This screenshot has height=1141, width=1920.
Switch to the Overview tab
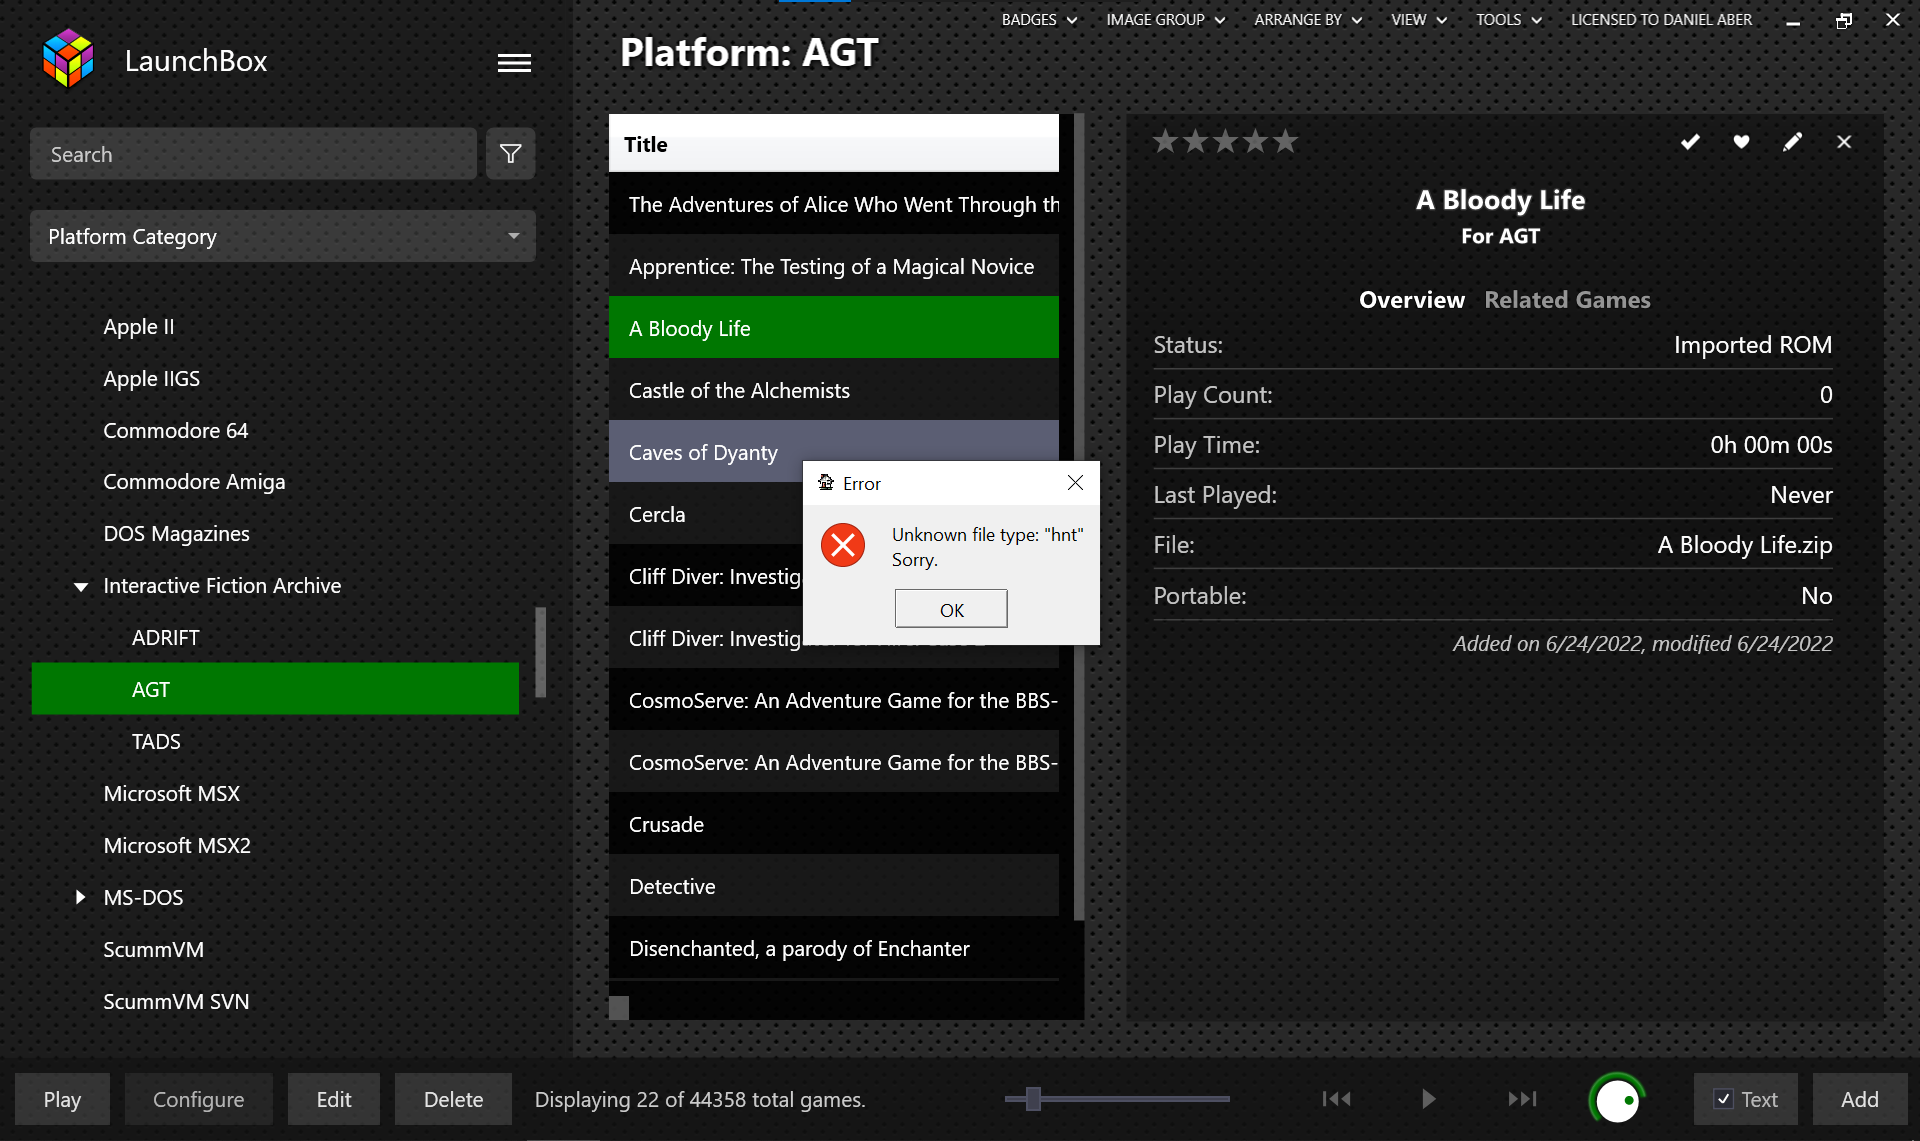[1411, 300]
